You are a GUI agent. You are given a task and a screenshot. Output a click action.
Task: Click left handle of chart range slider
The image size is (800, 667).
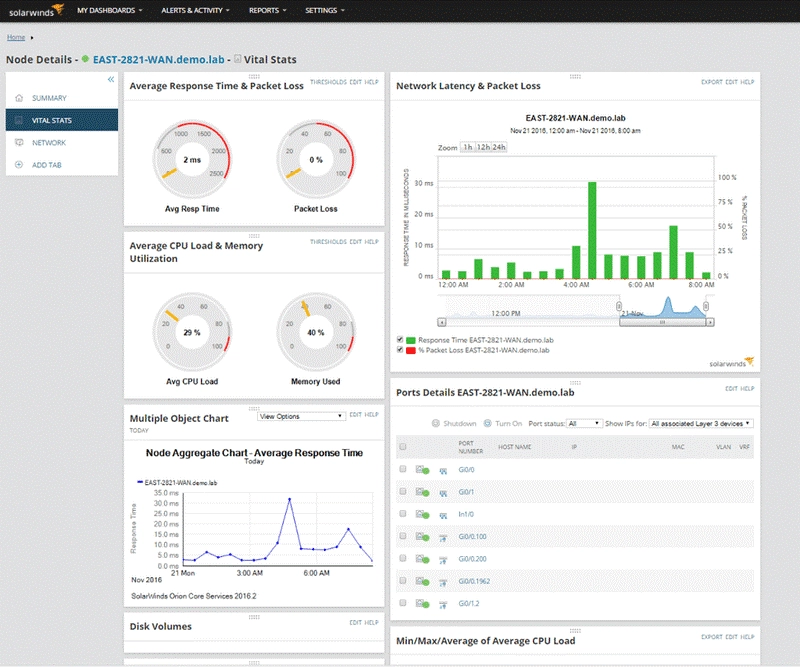[x=619, y=306]
